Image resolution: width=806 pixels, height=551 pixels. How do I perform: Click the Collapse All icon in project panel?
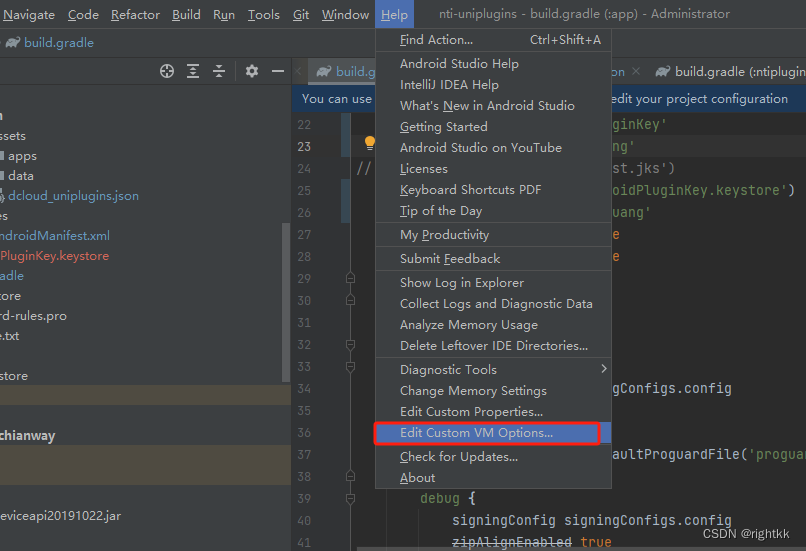pos(219,71)
